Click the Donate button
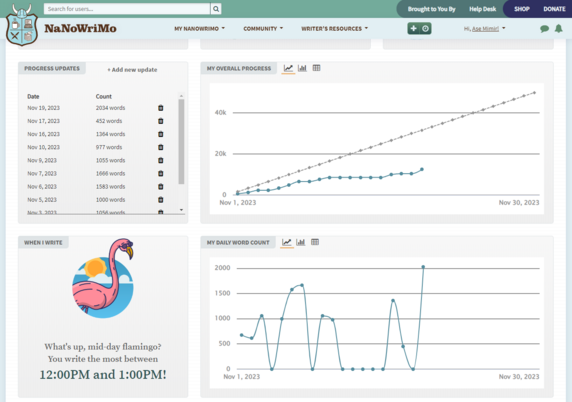Screen dimensions: 572x402 point(554,9)
